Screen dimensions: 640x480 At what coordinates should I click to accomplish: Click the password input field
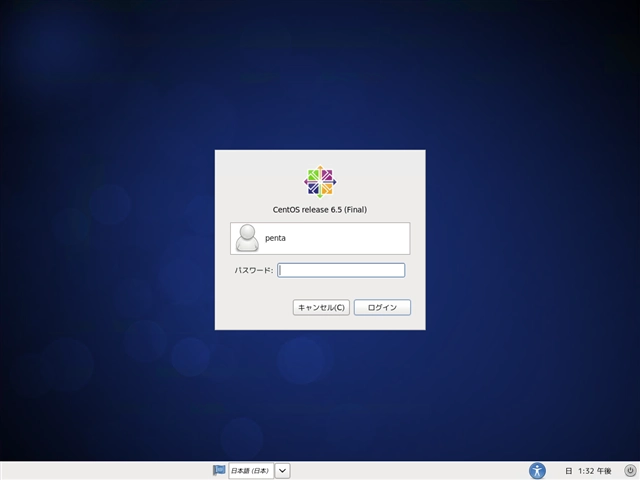click(341, 270)
